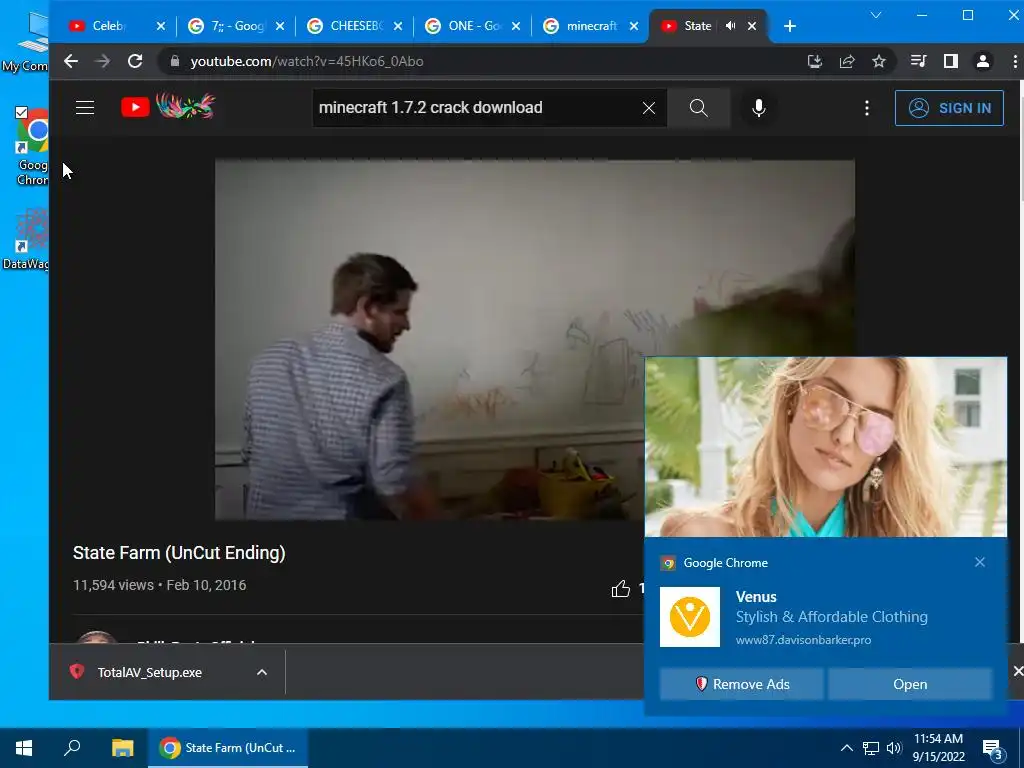Open a new Chrome tab

click(x=790, y=26)
